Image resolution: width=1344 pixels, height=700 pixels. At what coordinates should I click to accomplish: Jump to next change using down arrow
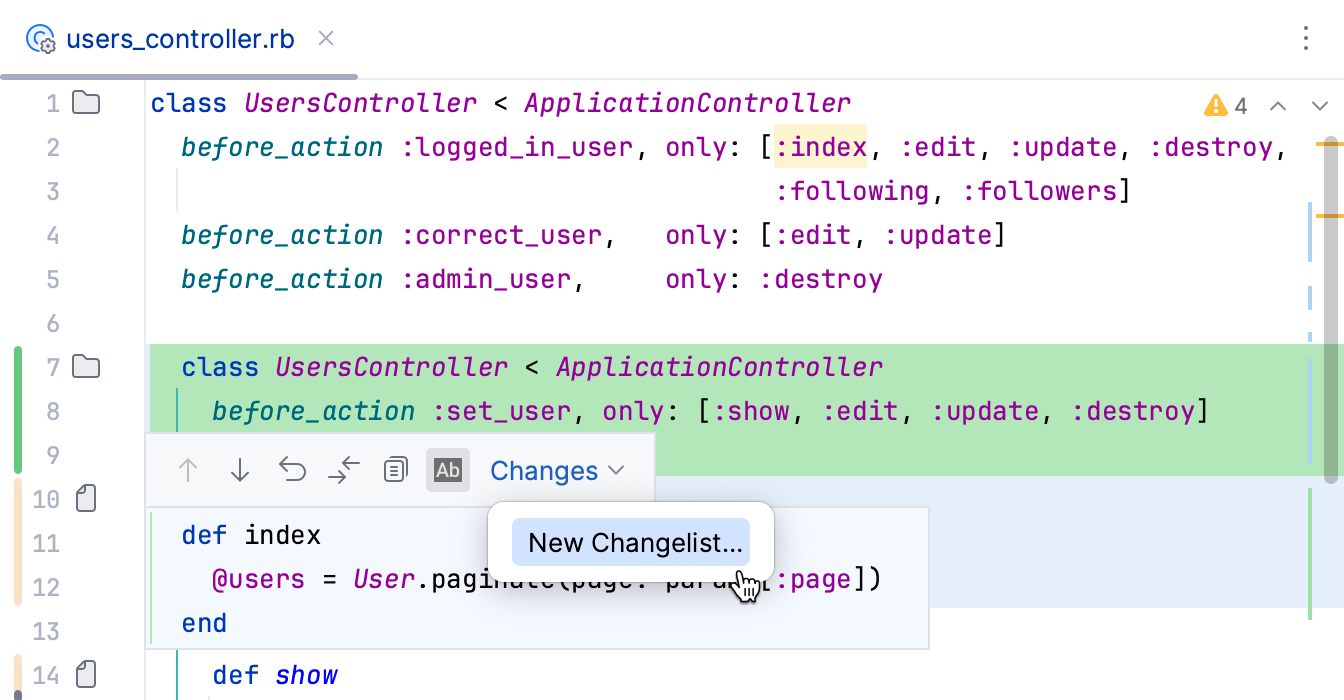[x=240, y=469]
